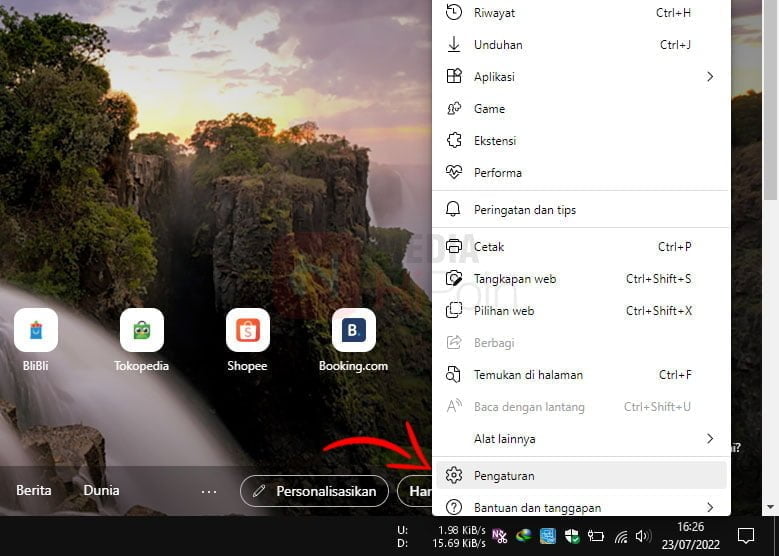
Task: Open the Tokopedia shortcut tile
Action: [142, 330]
